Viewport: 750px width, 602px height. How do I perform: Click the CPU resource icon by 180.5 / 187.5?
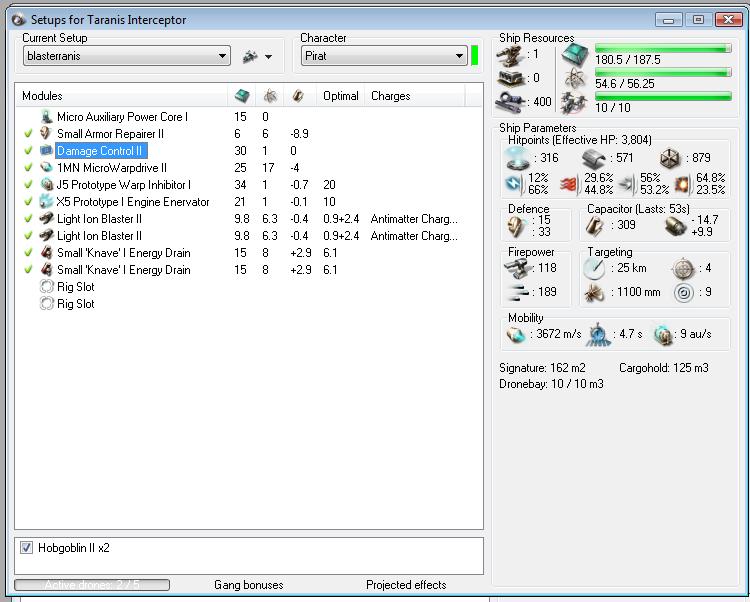[x=574, y=54]
